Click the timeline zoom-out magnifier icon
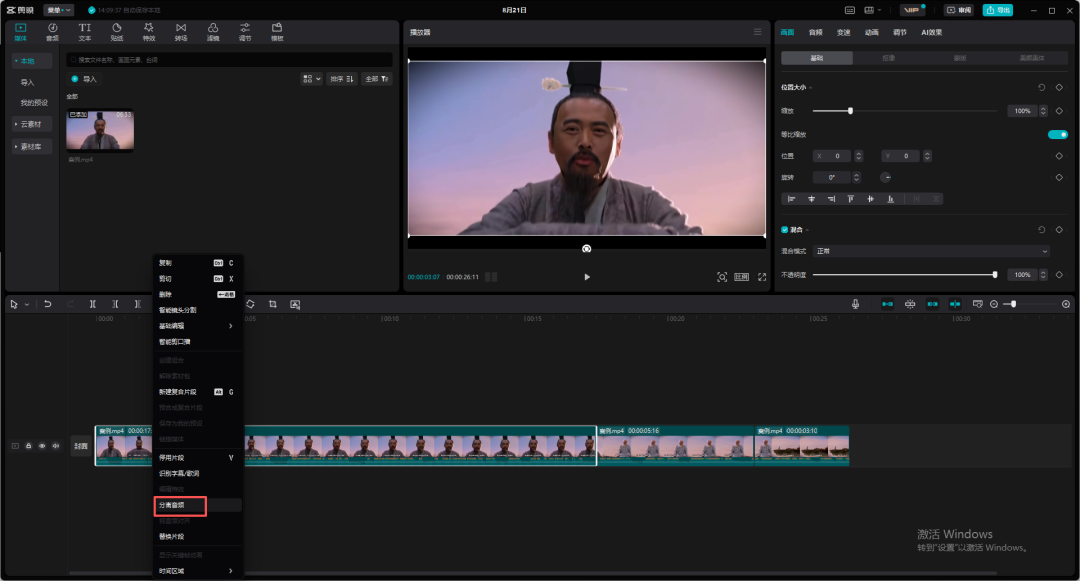1080x581 pixels. (x=994, y=304)
